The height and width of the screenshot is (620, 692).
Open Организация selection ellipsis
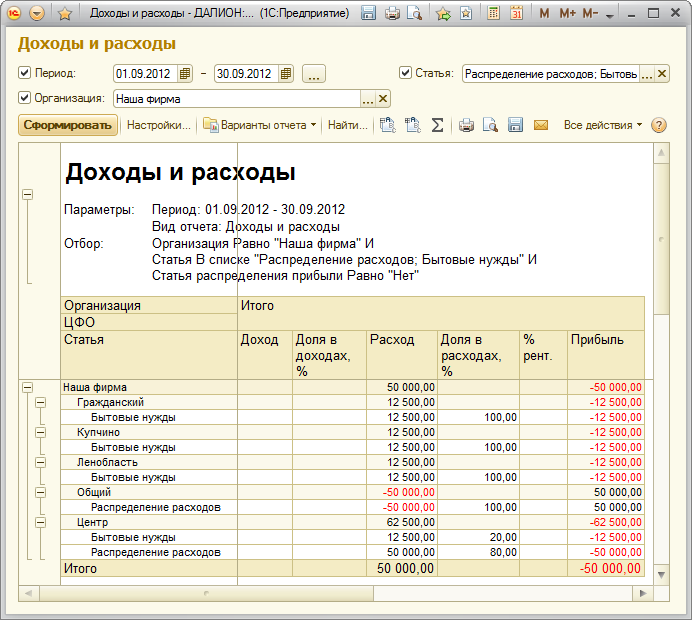click(x=368, y=99)
